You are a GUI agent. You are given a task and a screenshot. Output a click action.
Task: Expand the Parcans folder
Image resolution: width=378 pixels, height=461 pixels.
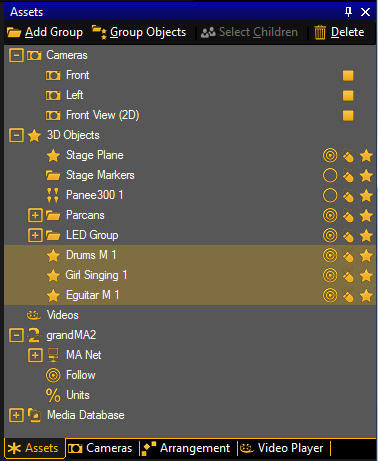tap(35, 215)
